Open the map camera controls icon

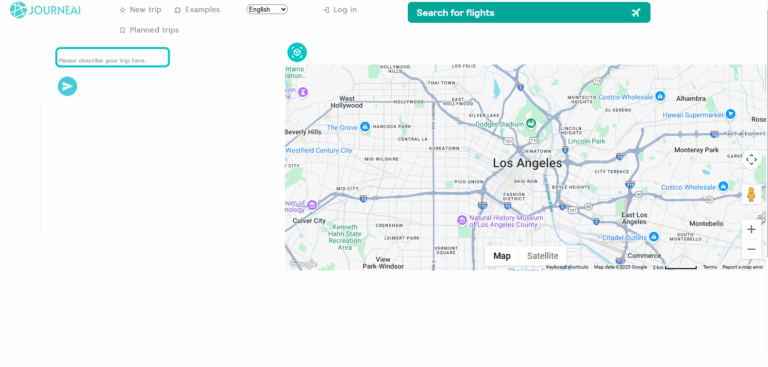click(751, 160)
